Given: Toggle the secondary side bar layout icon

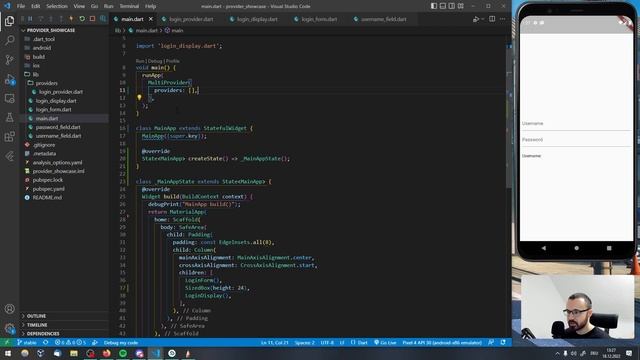Looking at the screenshot, I should (x=452, y=6).
